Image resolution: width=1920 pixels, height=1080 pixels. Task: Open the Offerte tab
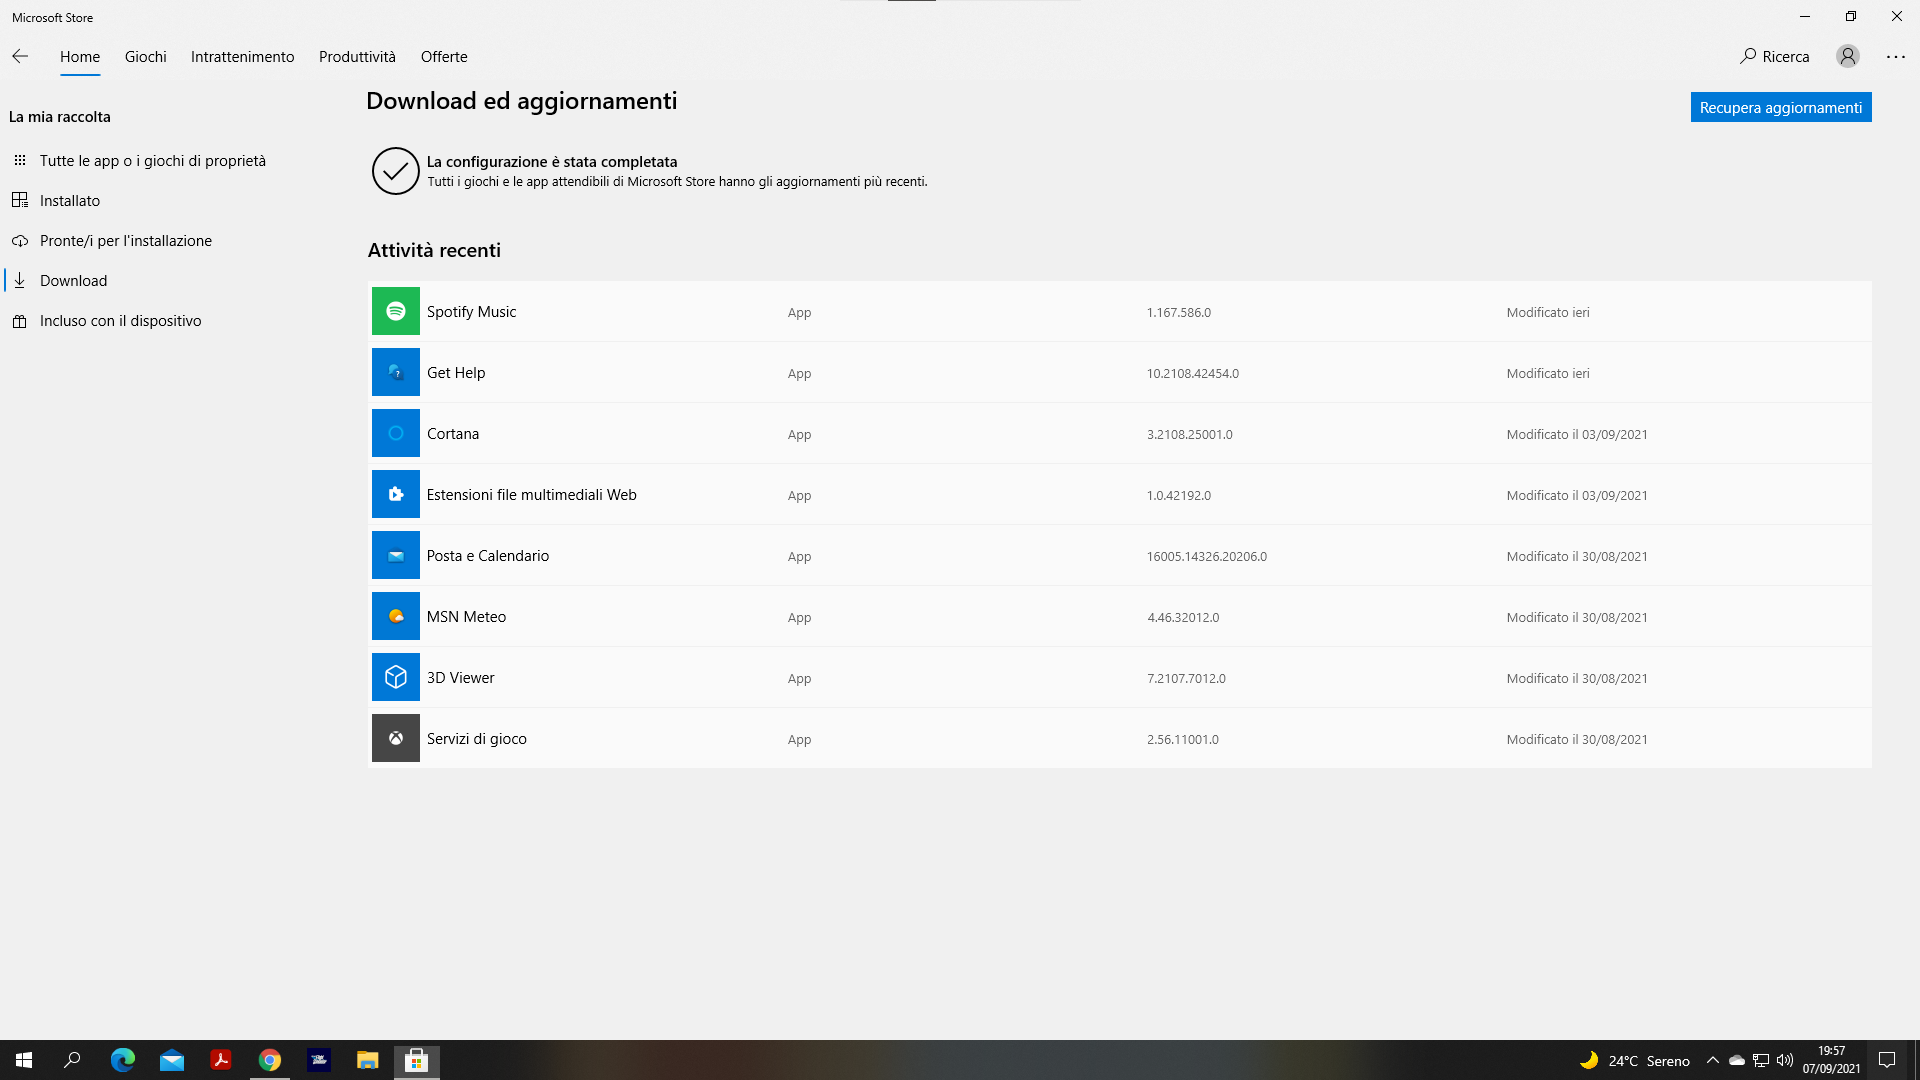point(444,57)
